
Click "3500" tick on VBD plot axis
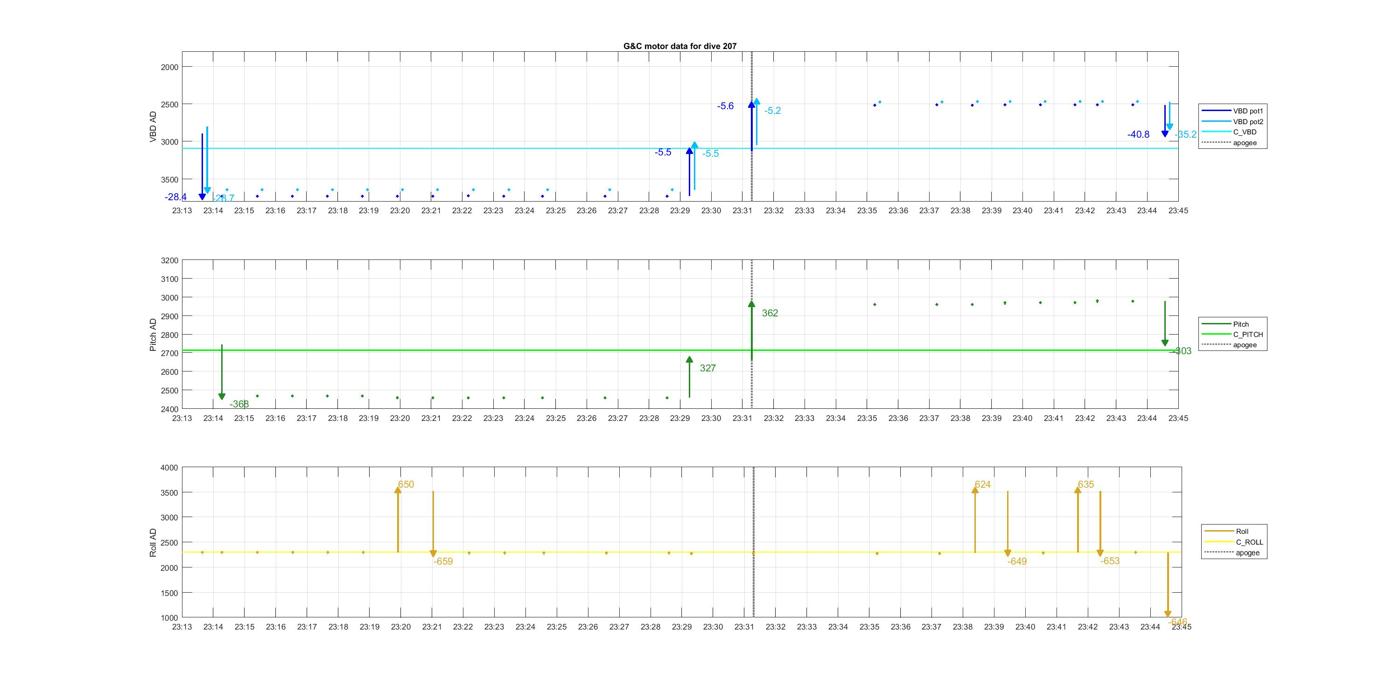(x=169, y=179)
